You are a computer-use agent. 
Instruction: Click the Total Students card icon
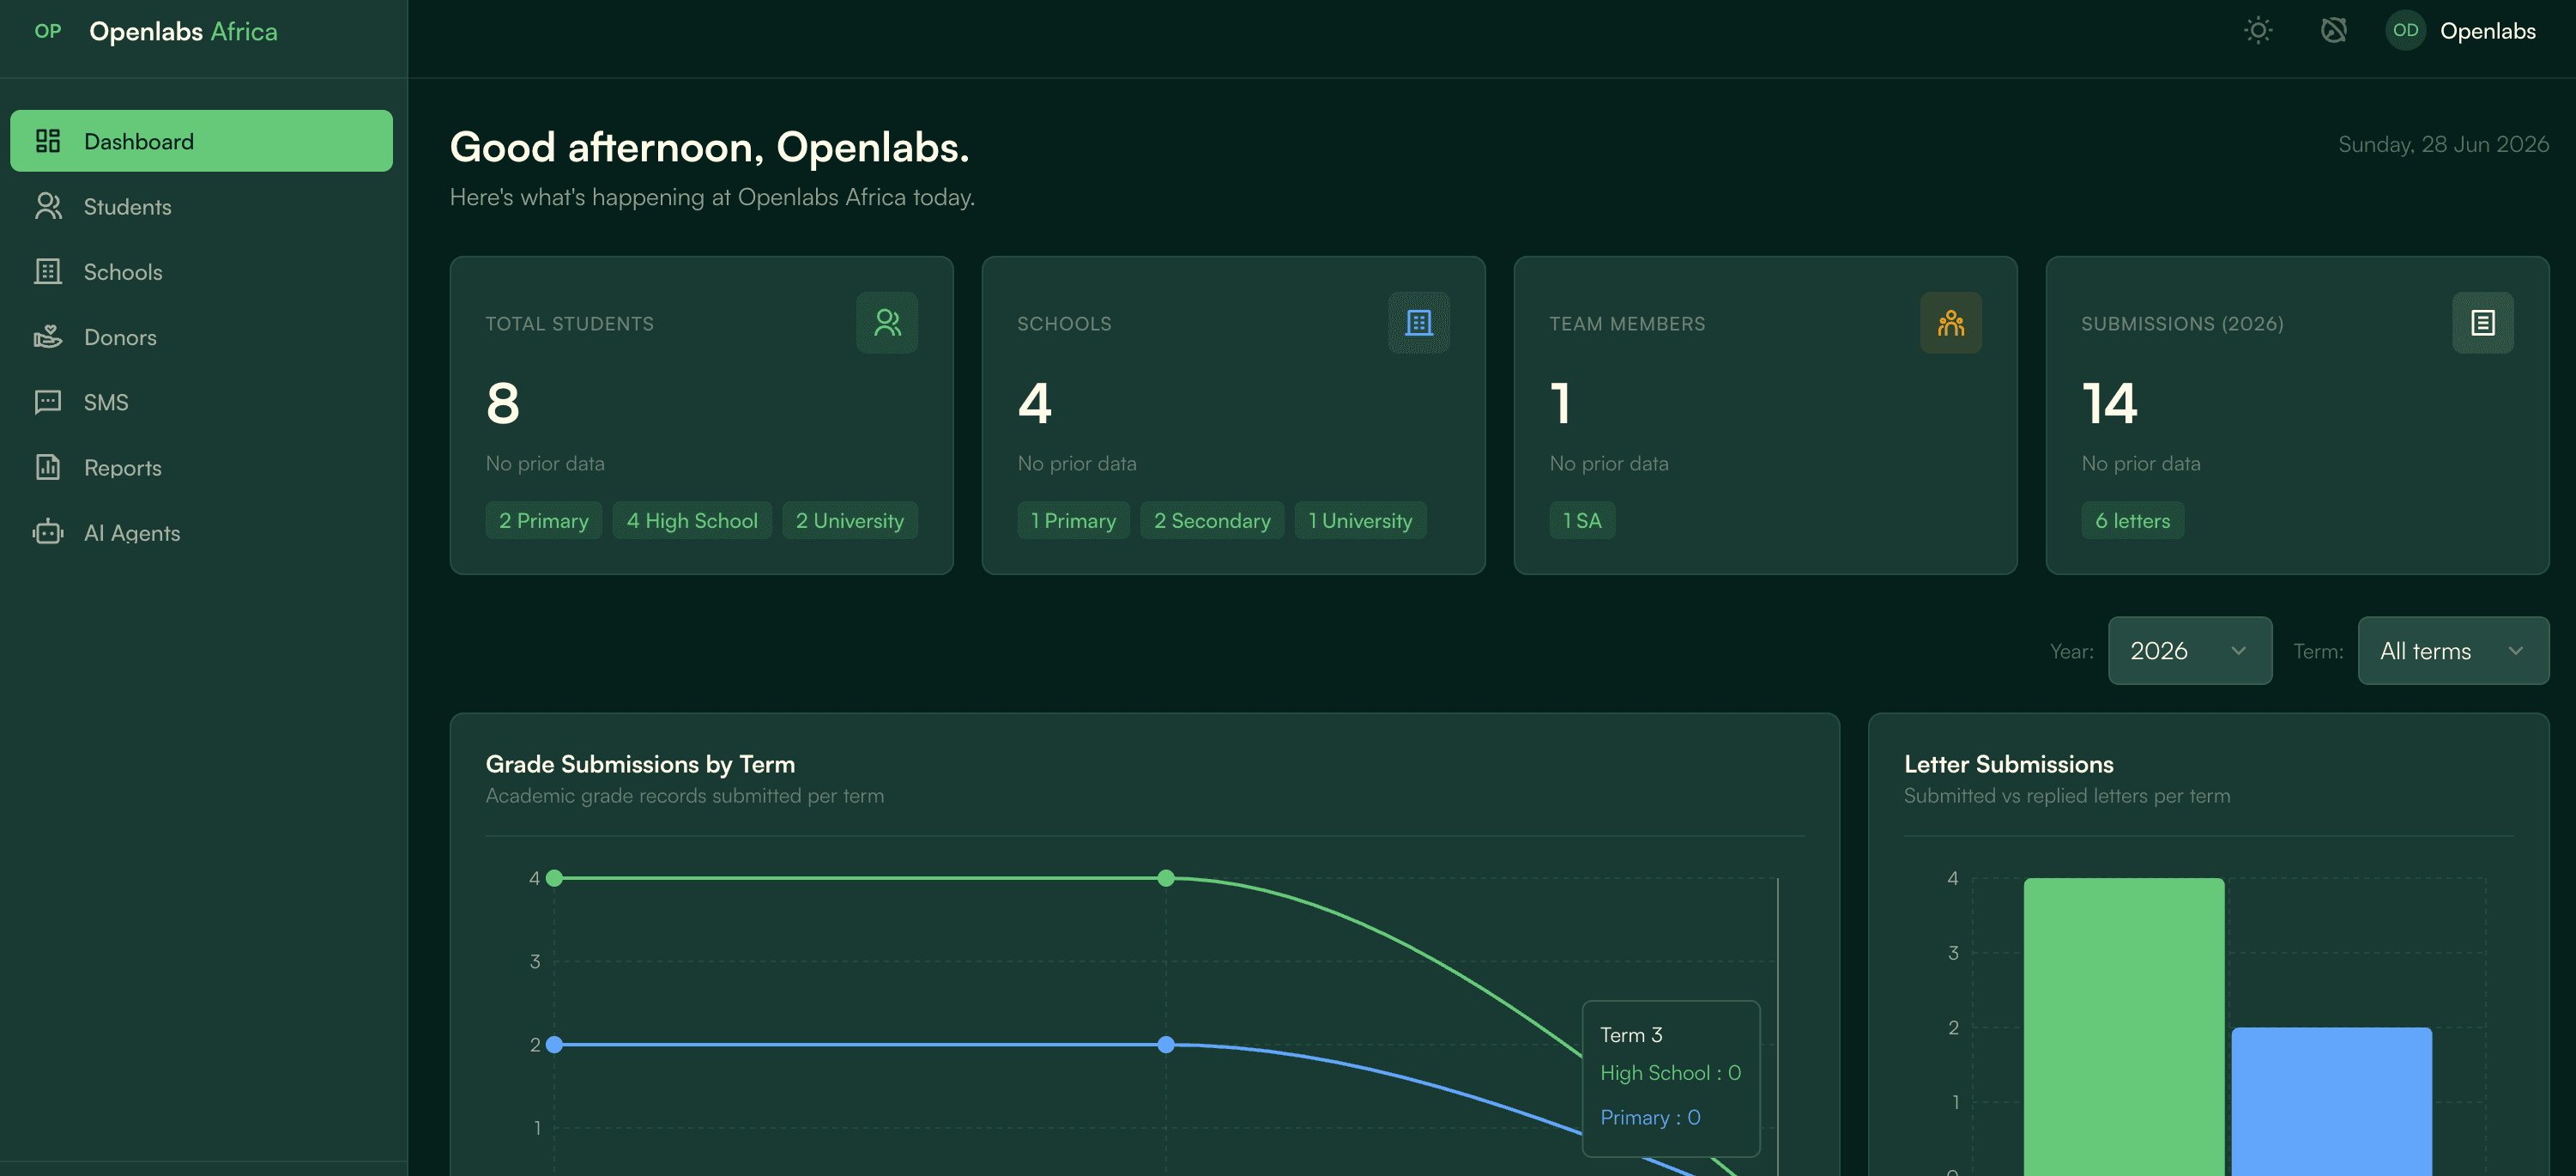pos(886,322)
